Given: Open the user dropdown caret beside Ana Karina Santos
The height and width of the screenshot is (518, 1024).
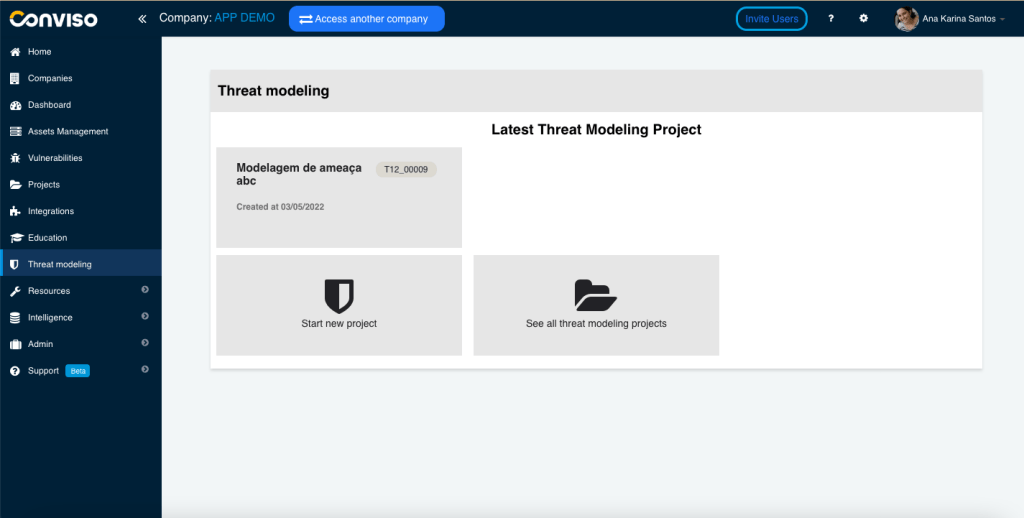Looking at the screenshot, I should pos(1002,20).
